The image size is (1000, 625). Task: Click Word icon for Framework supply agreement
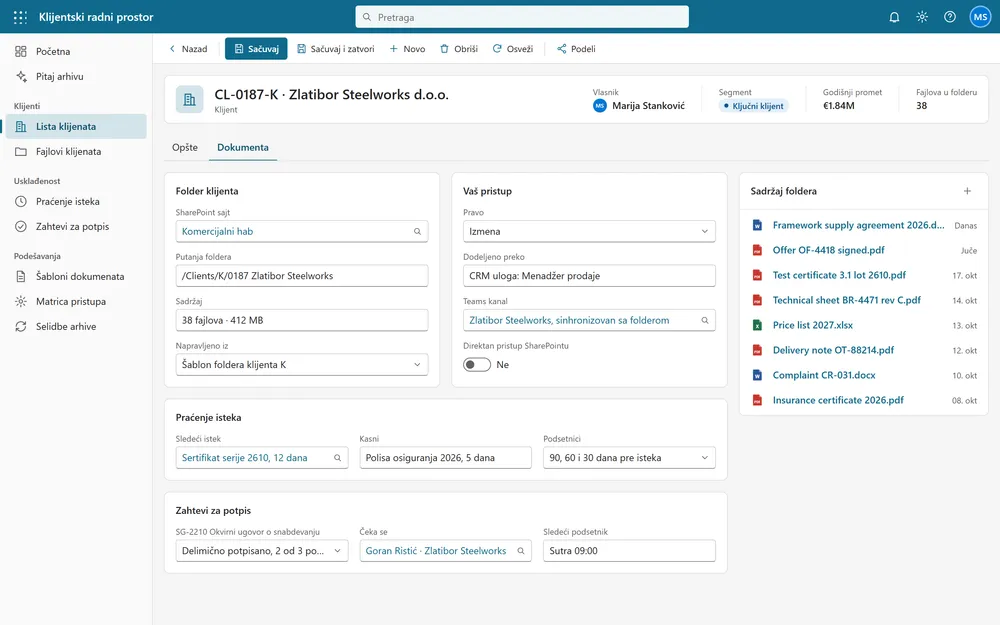[x=757, y=225]
